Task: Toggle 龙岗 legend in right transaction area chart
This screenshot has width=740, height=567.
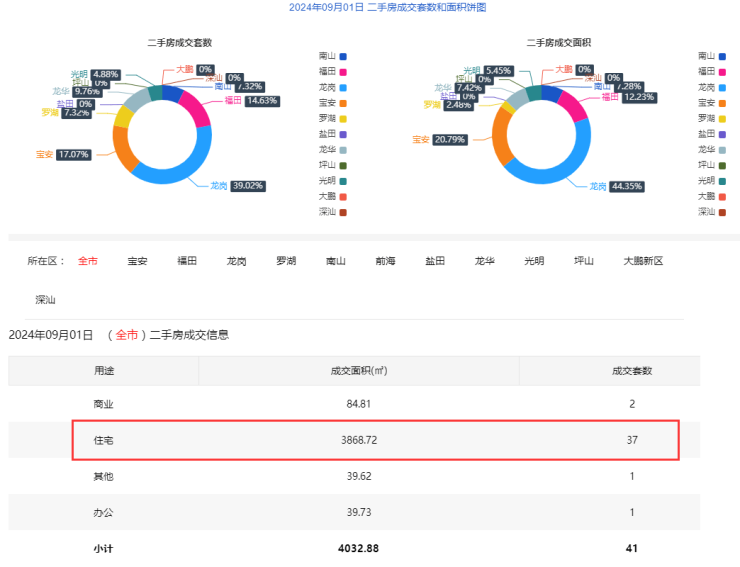Action: coord(712,87)
